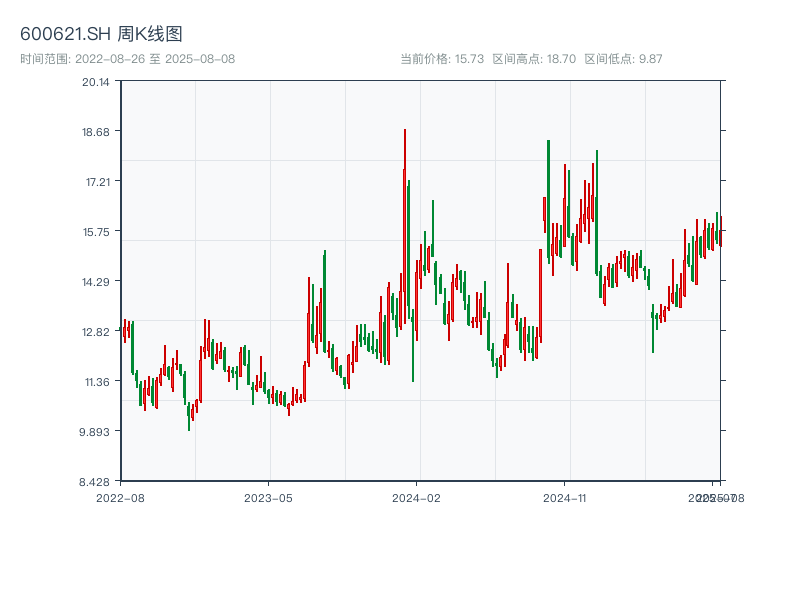Click the 2024-02 x-axis date label
The height and width of the screenshot is (600, 800).
(416, 497)
